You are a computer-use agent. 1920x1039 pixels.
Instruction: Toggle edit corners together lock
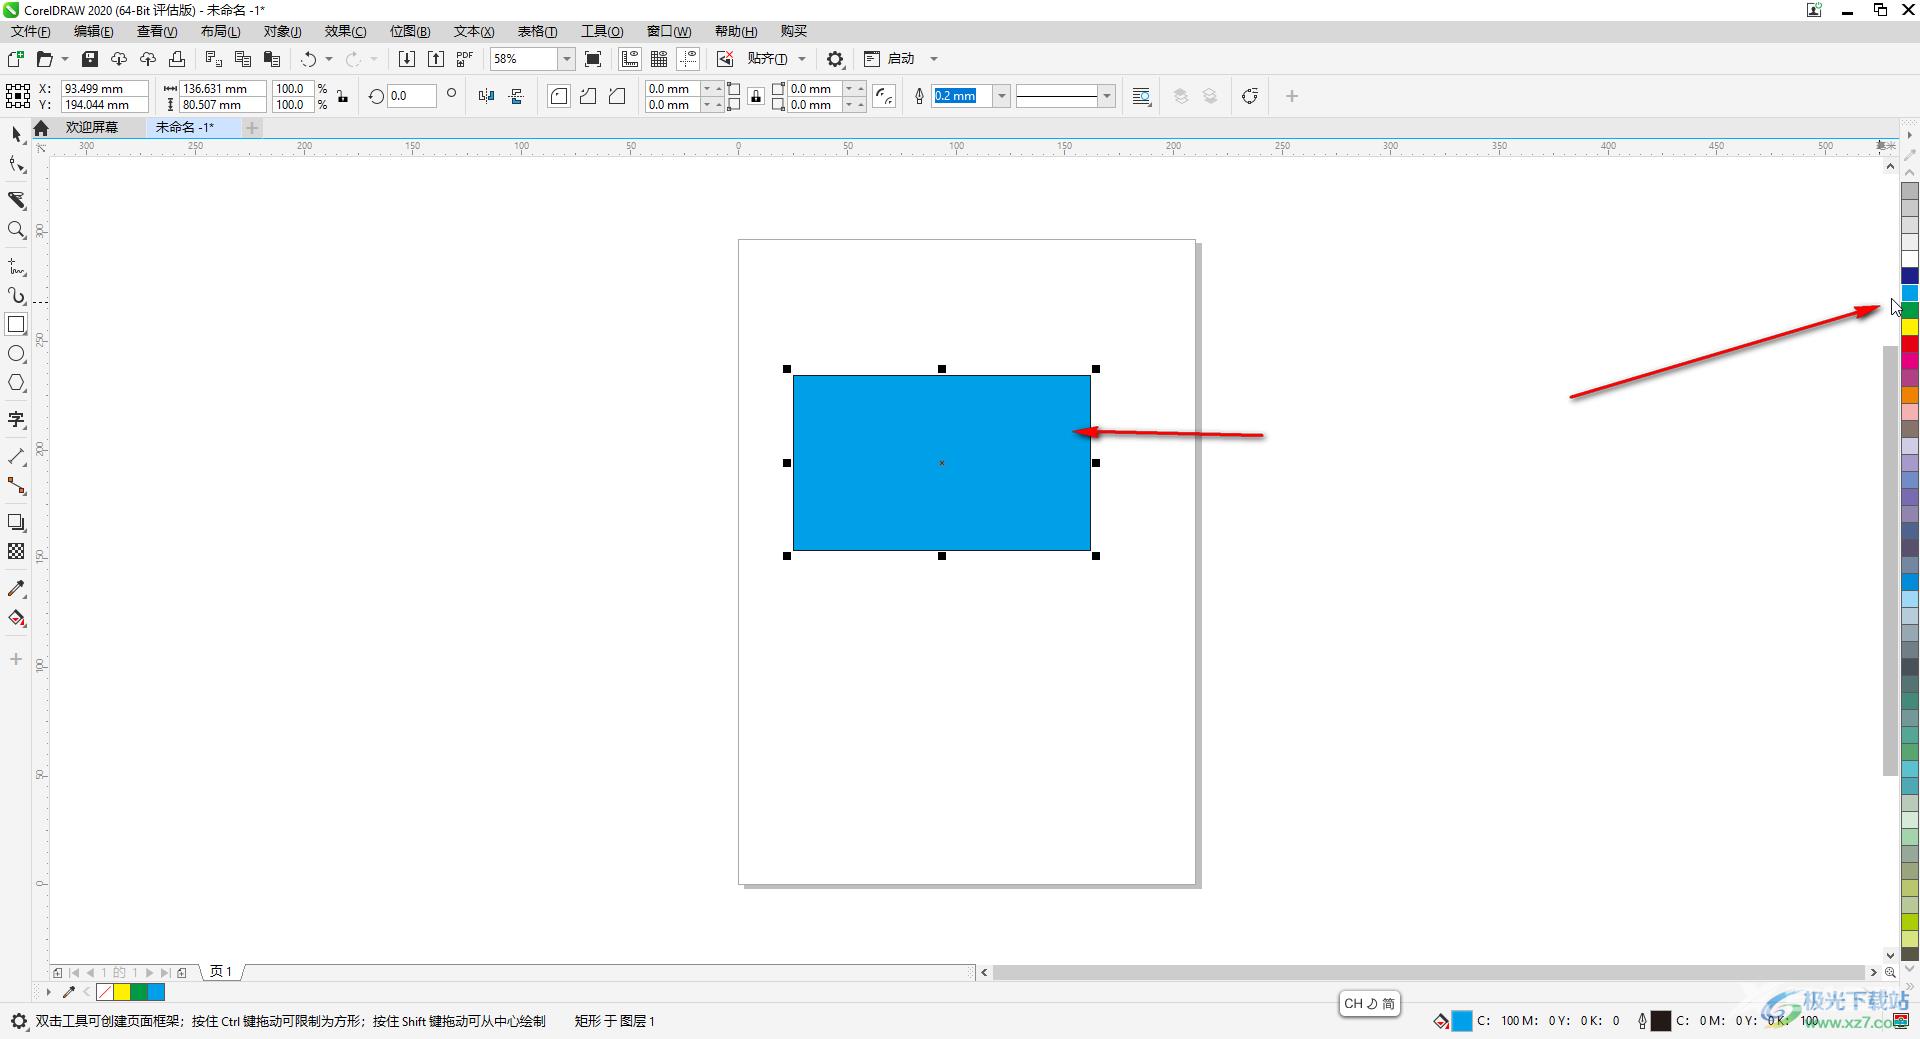[x=756, y=96]
